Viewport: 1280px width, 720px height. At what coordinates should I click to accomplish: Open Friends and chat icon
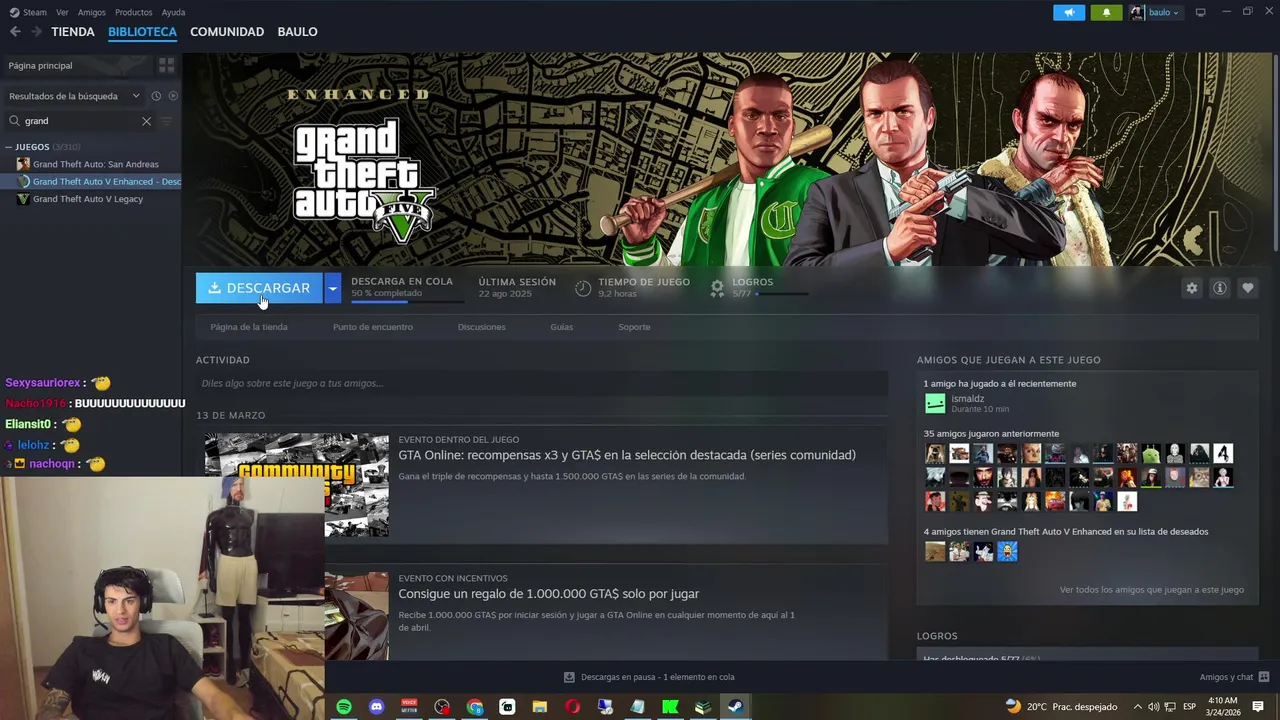tap(1264, 677)
